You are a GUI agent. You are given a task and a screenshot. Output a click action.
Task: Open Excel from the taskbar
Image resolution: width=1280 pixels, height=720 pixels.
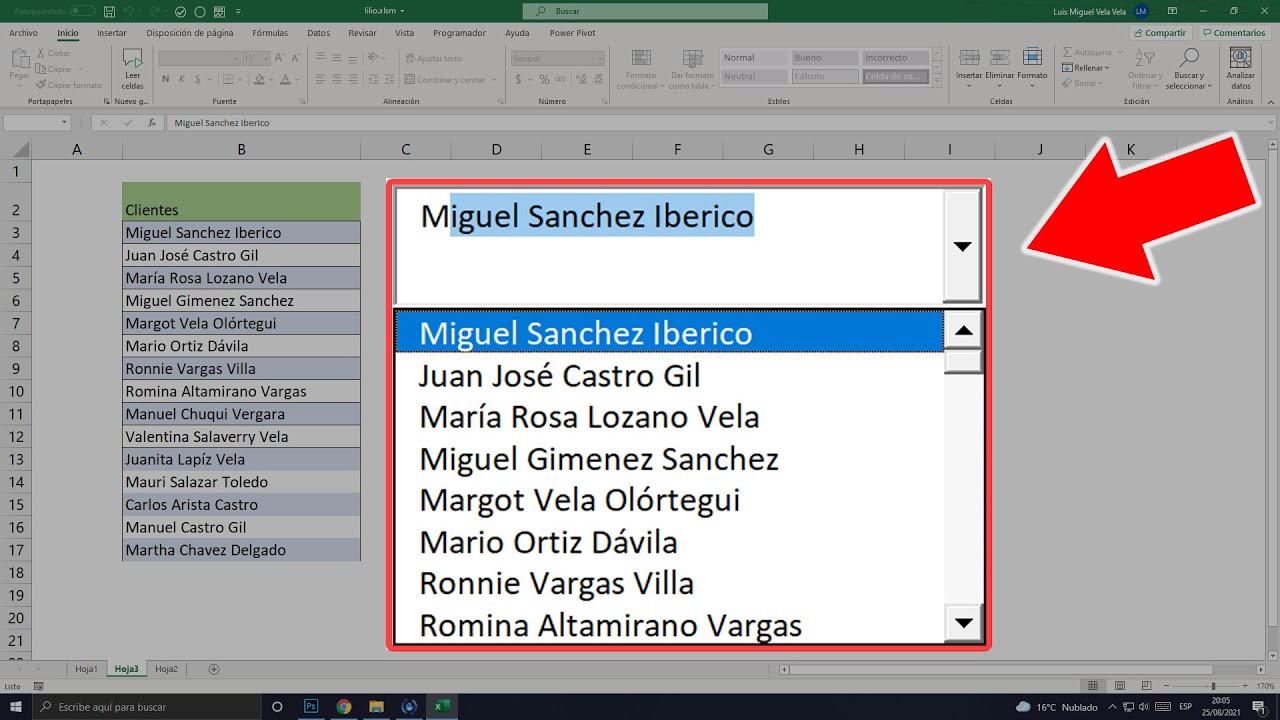click(441, 705)
